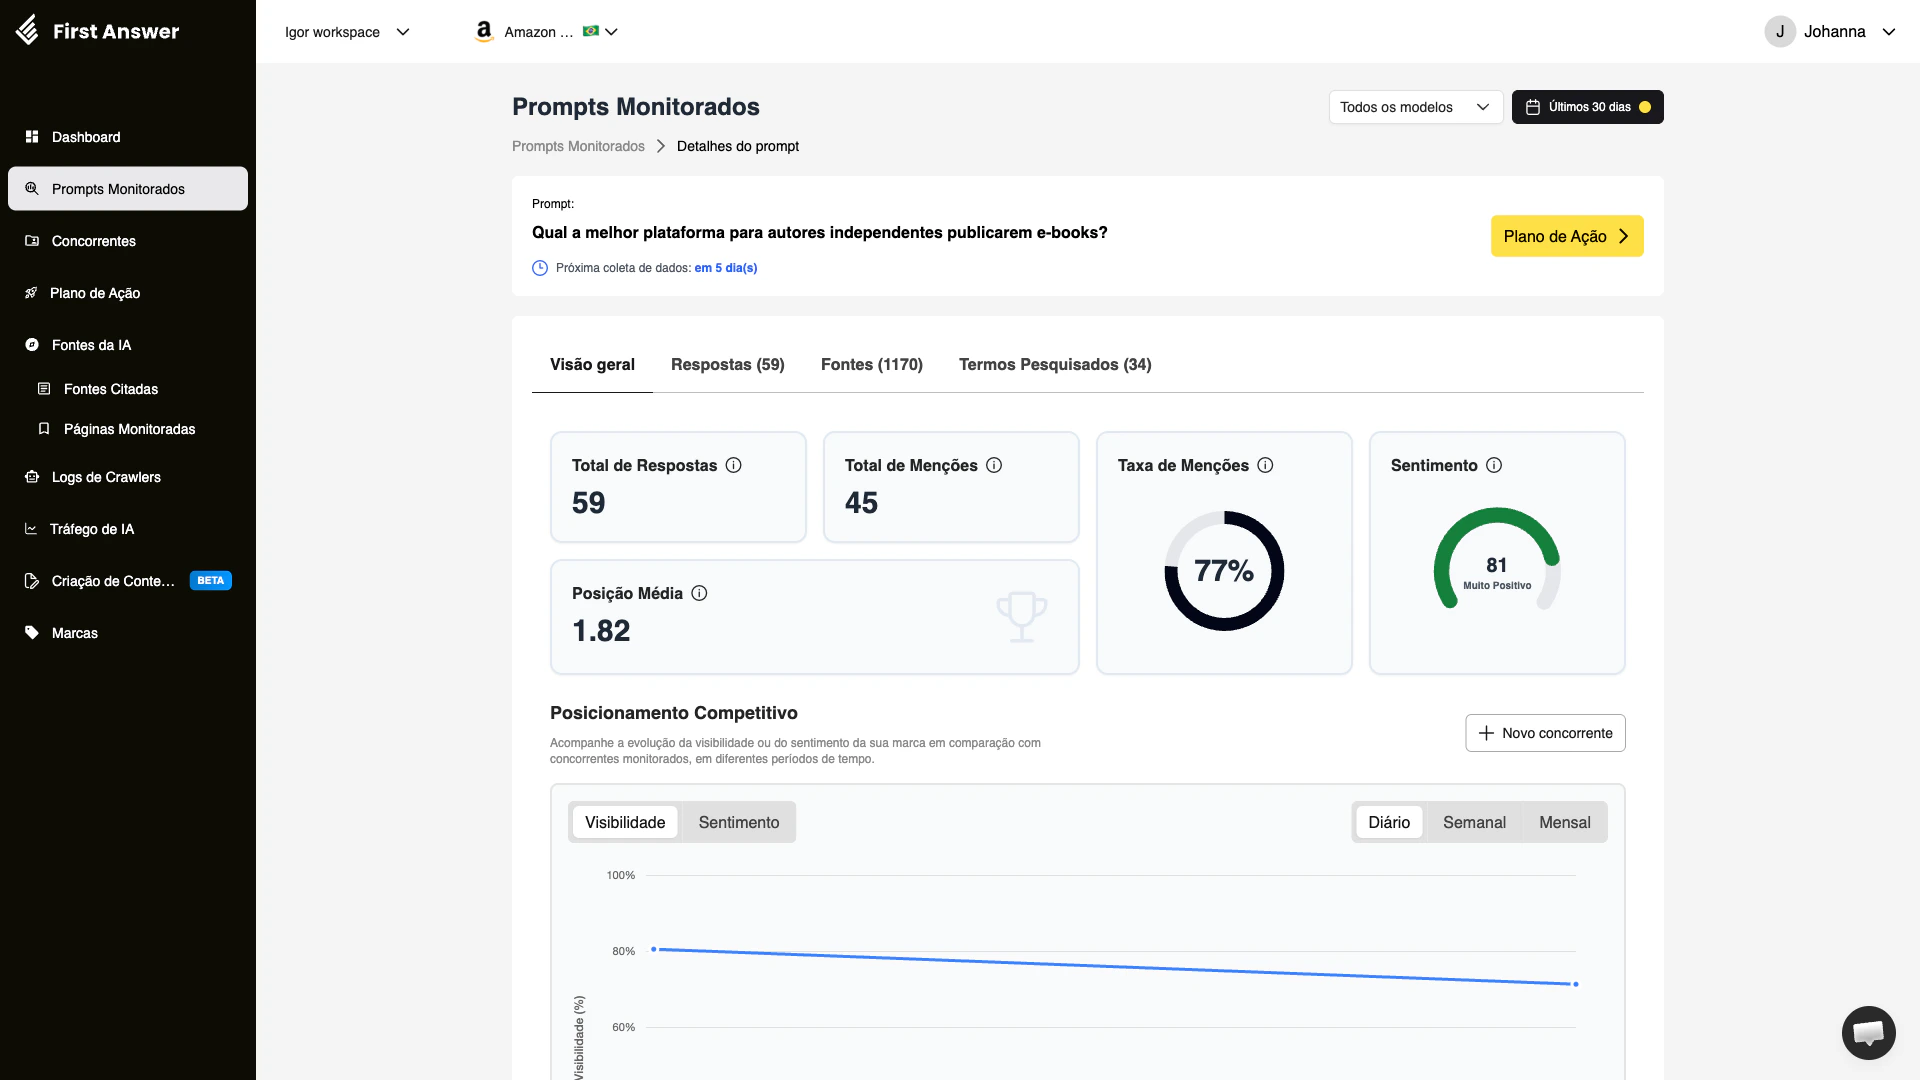Open Plano de Ação via rocket icon

coord(31,293)
